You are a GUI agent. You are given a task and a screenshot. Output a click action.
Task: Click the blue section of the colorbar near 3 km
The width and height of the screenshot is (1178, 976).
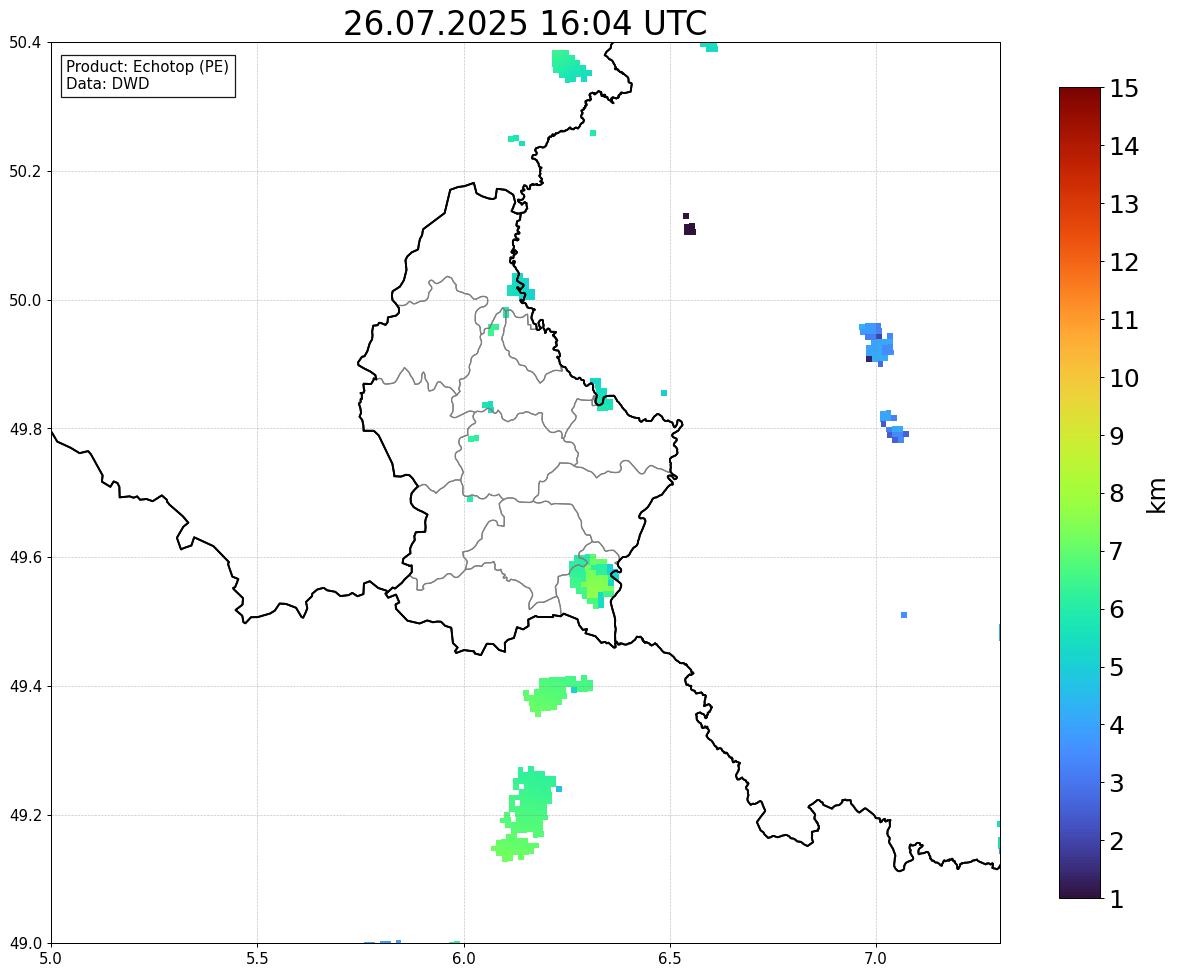tap(1080, 783)
